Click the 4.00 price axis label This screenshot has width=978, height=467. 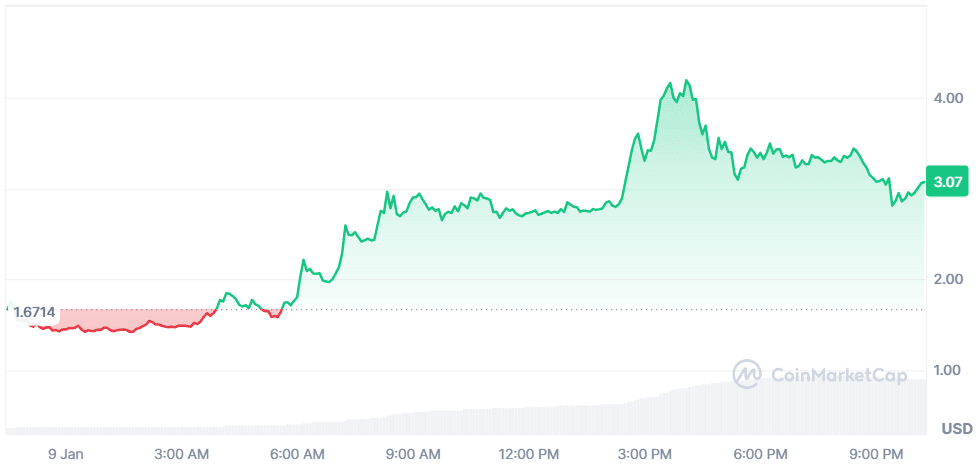pos(947,98)
